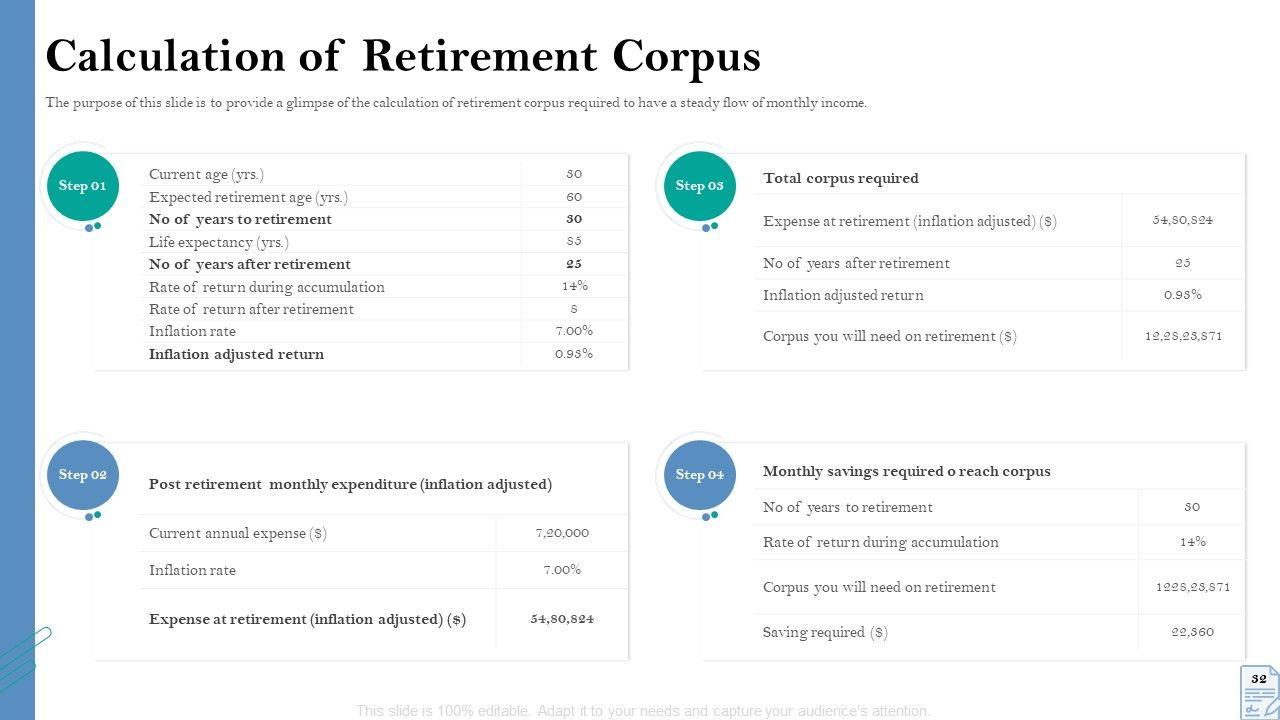Click the Expected retirement age (yrs.) label
The image size is (1280, 720).
click(248, 197)
